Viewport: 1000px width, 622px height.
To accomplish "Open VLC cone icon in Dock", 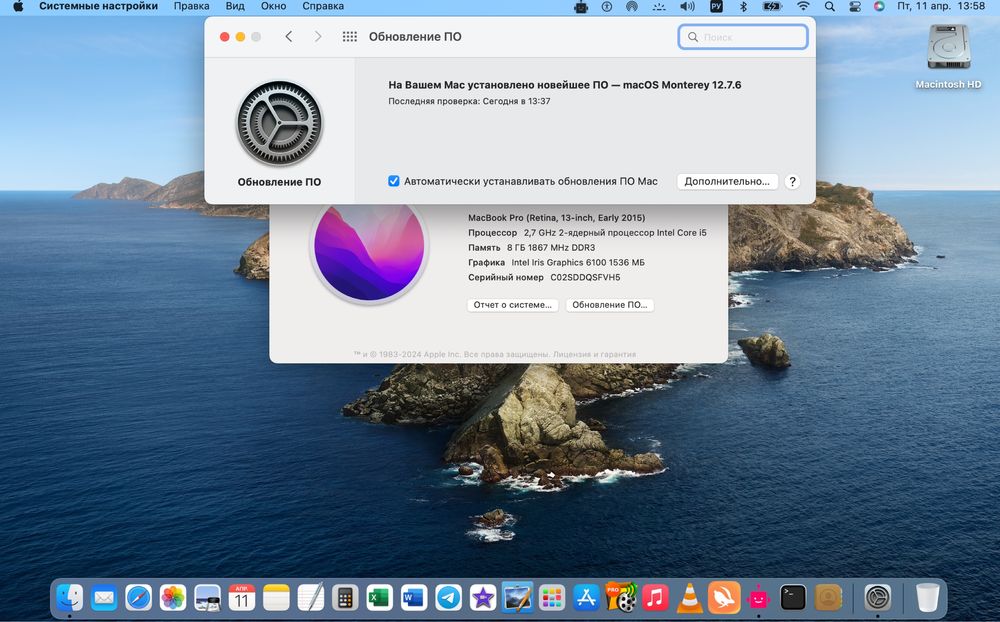I will click(x=689, y=598).
